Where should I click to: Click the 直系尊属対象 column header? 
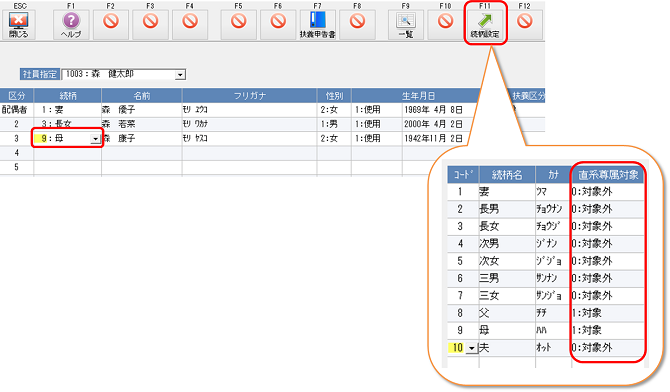(608, 175)
